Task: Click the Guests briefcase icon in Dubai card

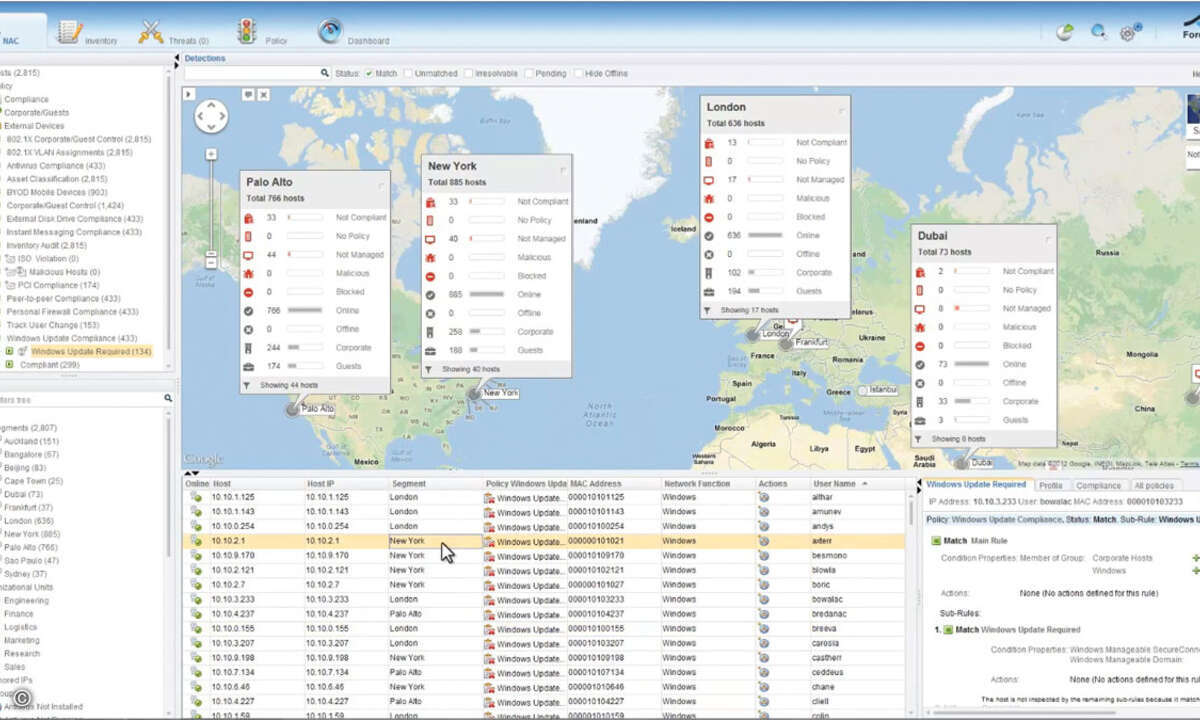Action: (920, 420)
